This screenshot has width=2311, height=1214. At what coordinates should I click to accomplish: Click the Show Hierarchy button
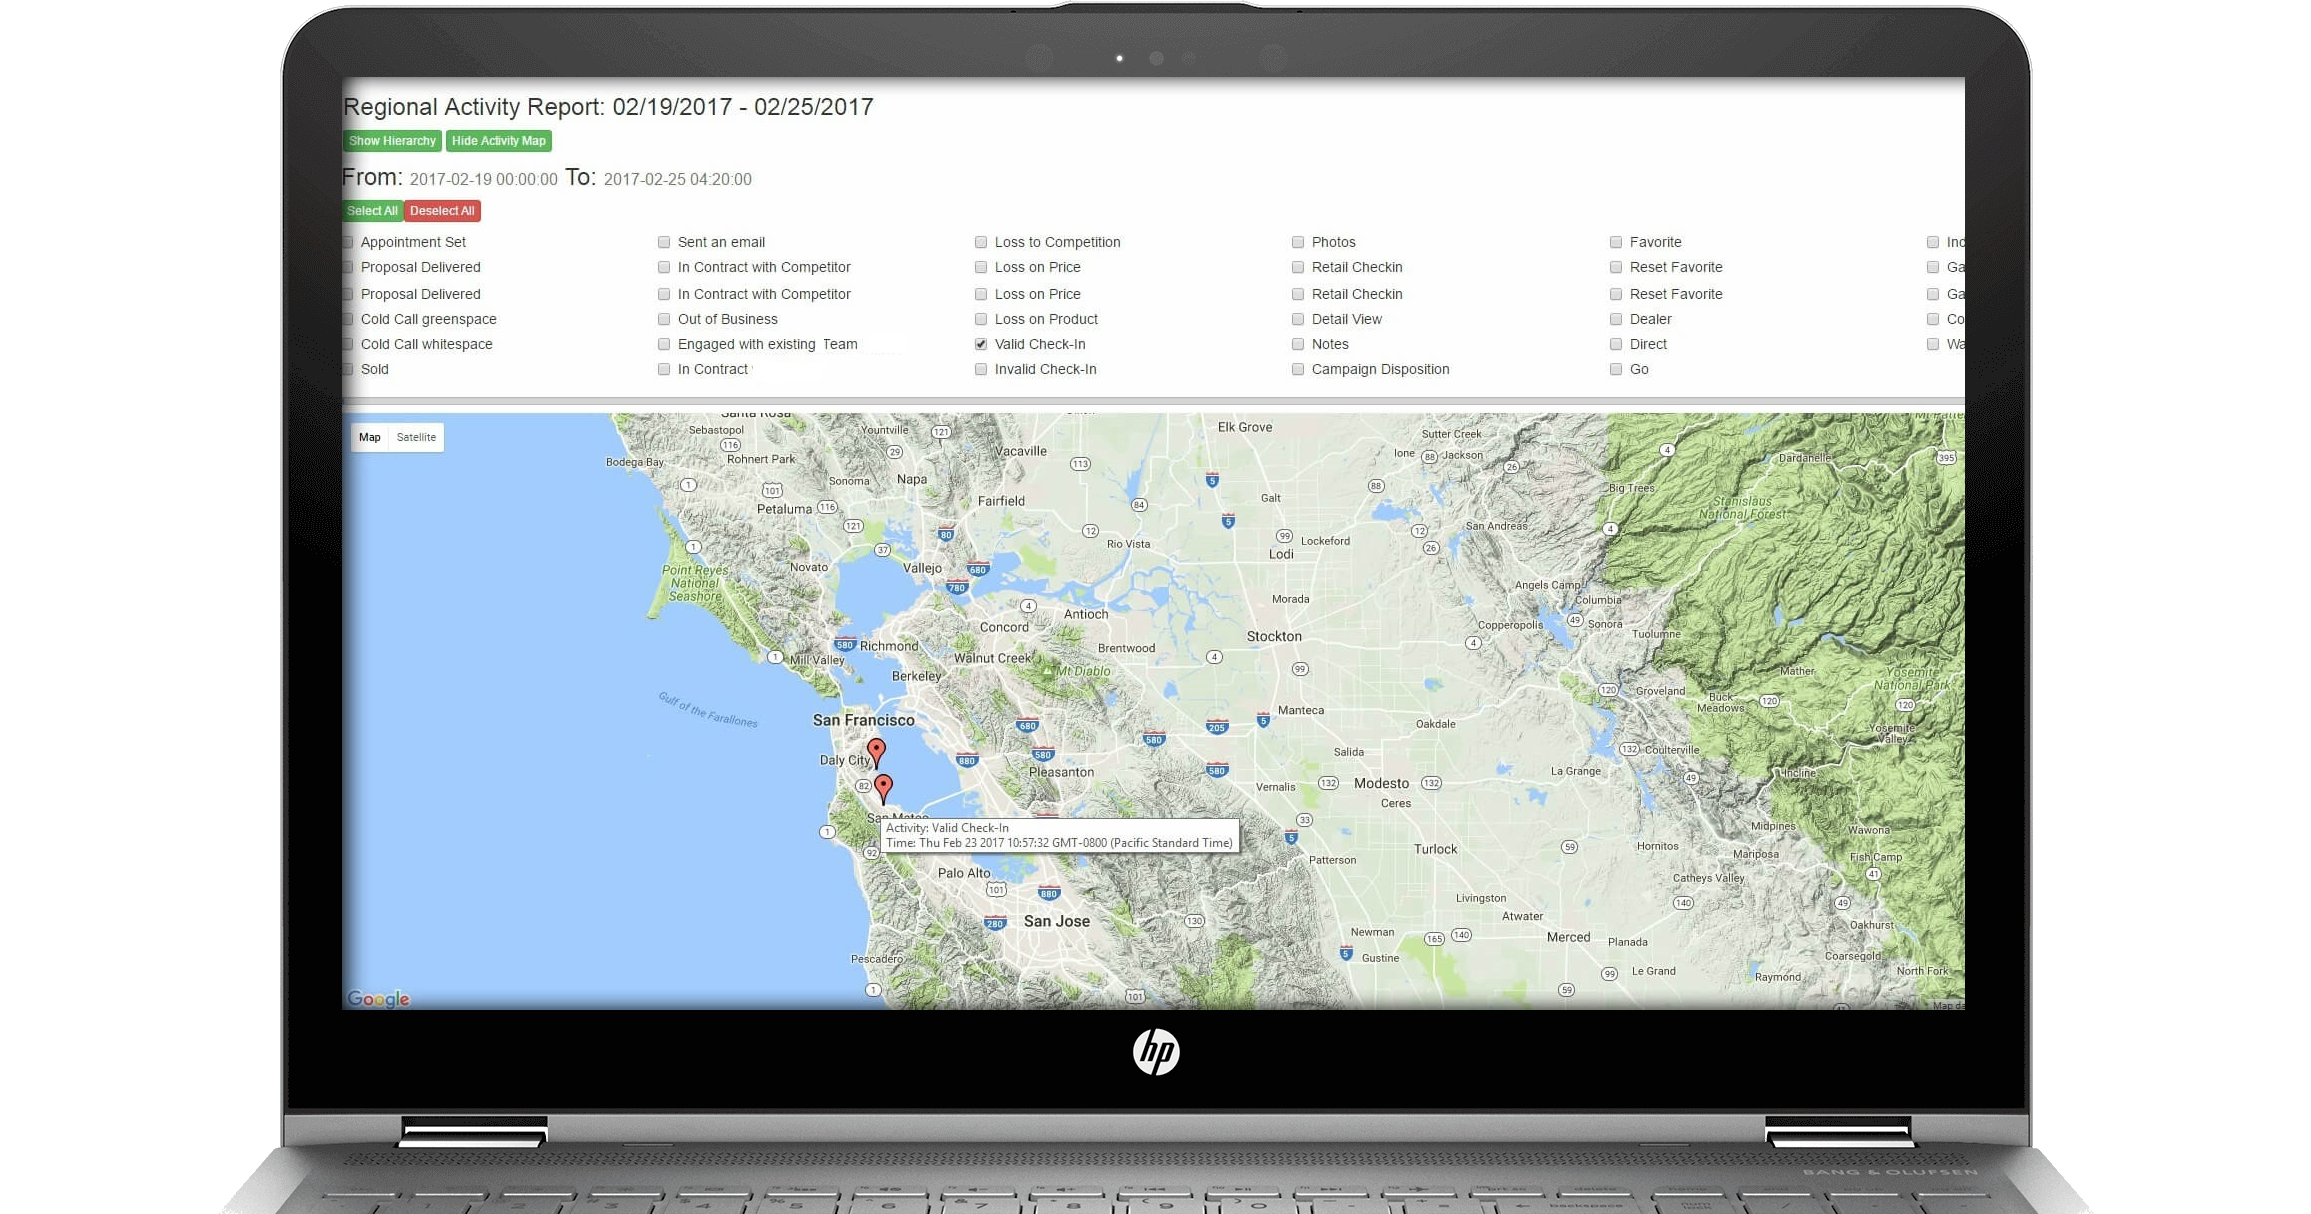coord(392,141)
